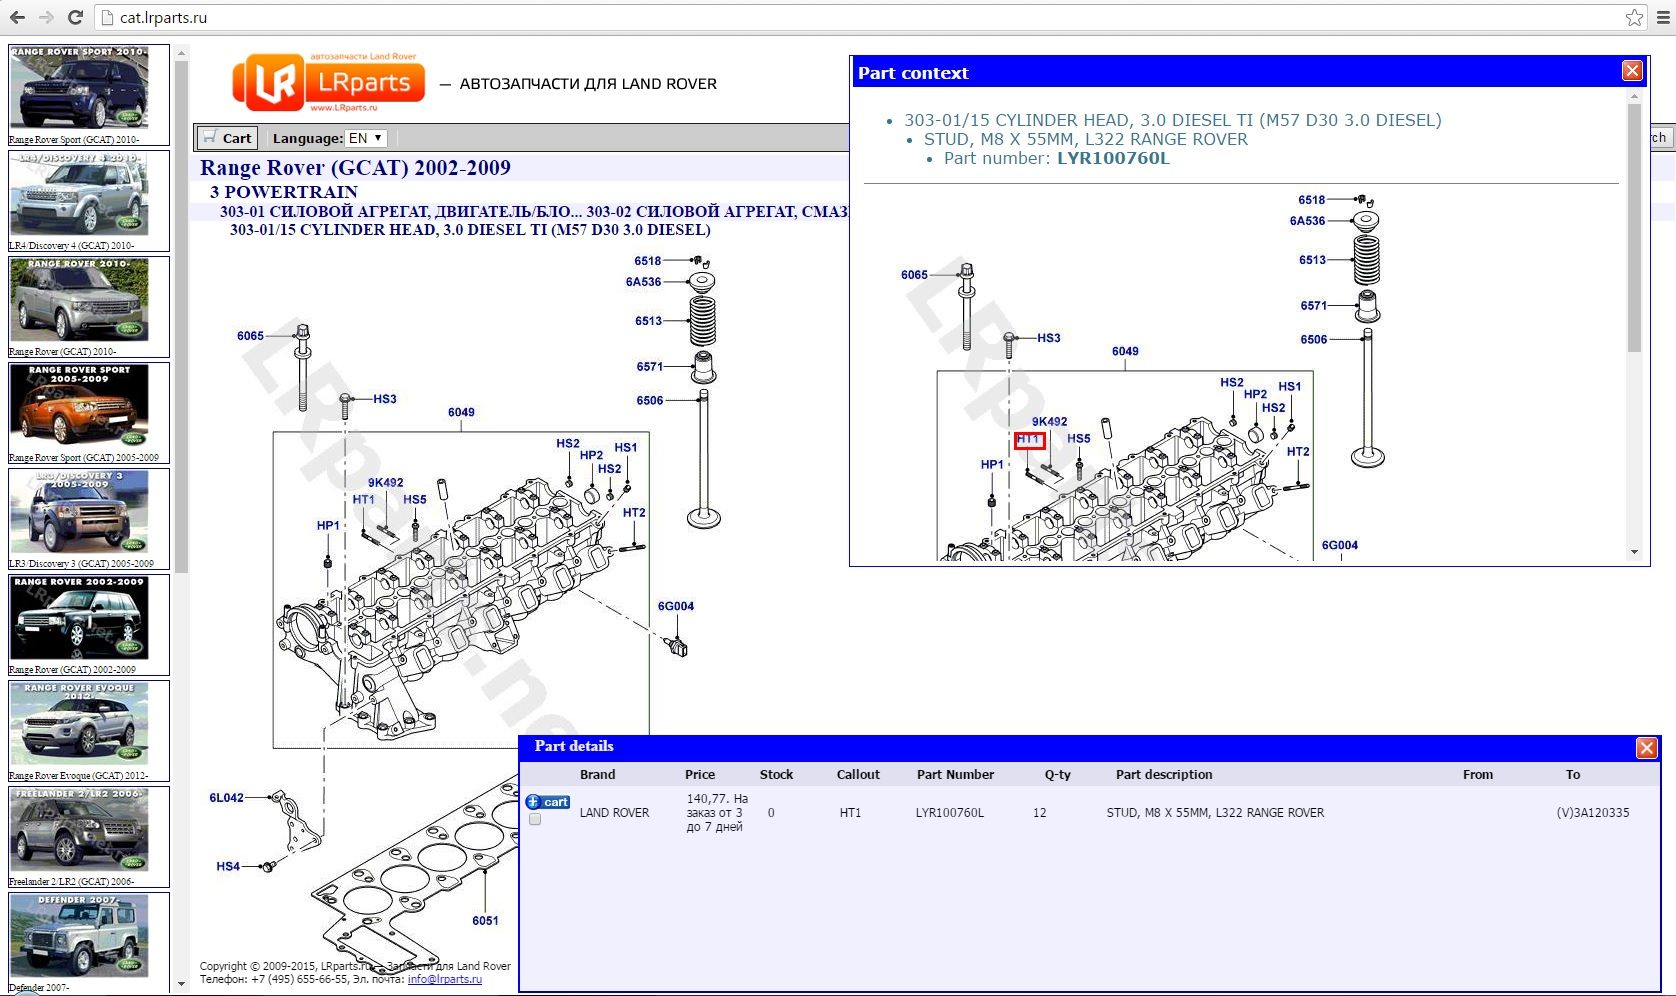Click callout HT2 in main diagram

[634, 513]
